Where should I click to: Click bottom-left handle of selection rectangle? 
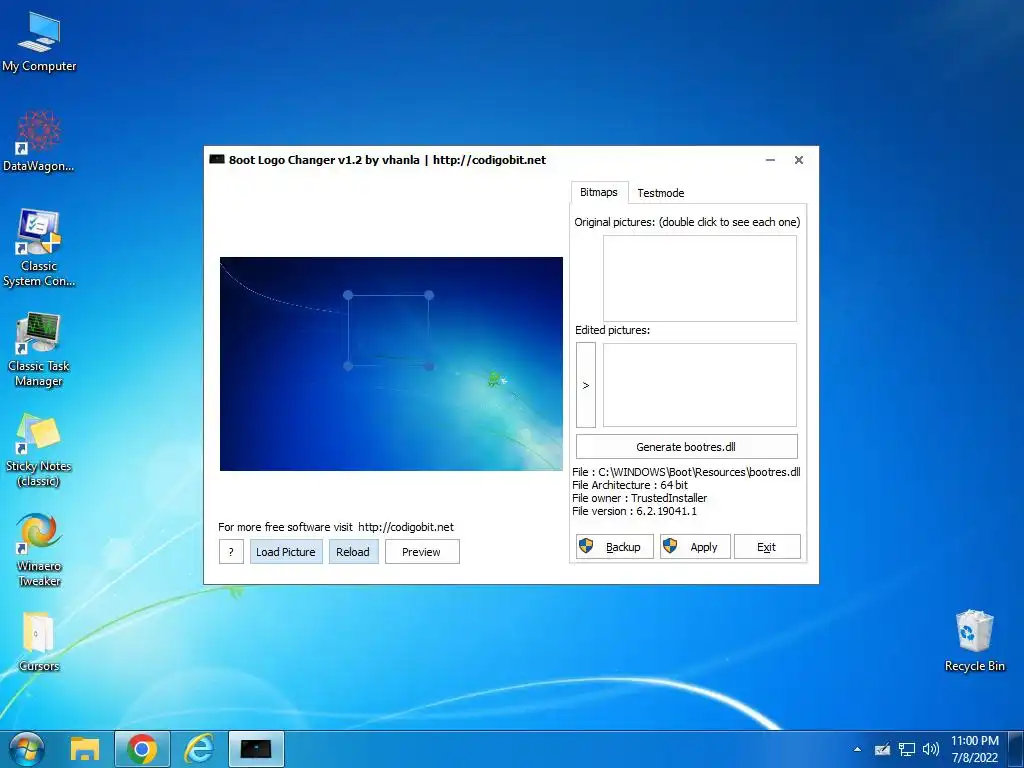tap(348, 366)
